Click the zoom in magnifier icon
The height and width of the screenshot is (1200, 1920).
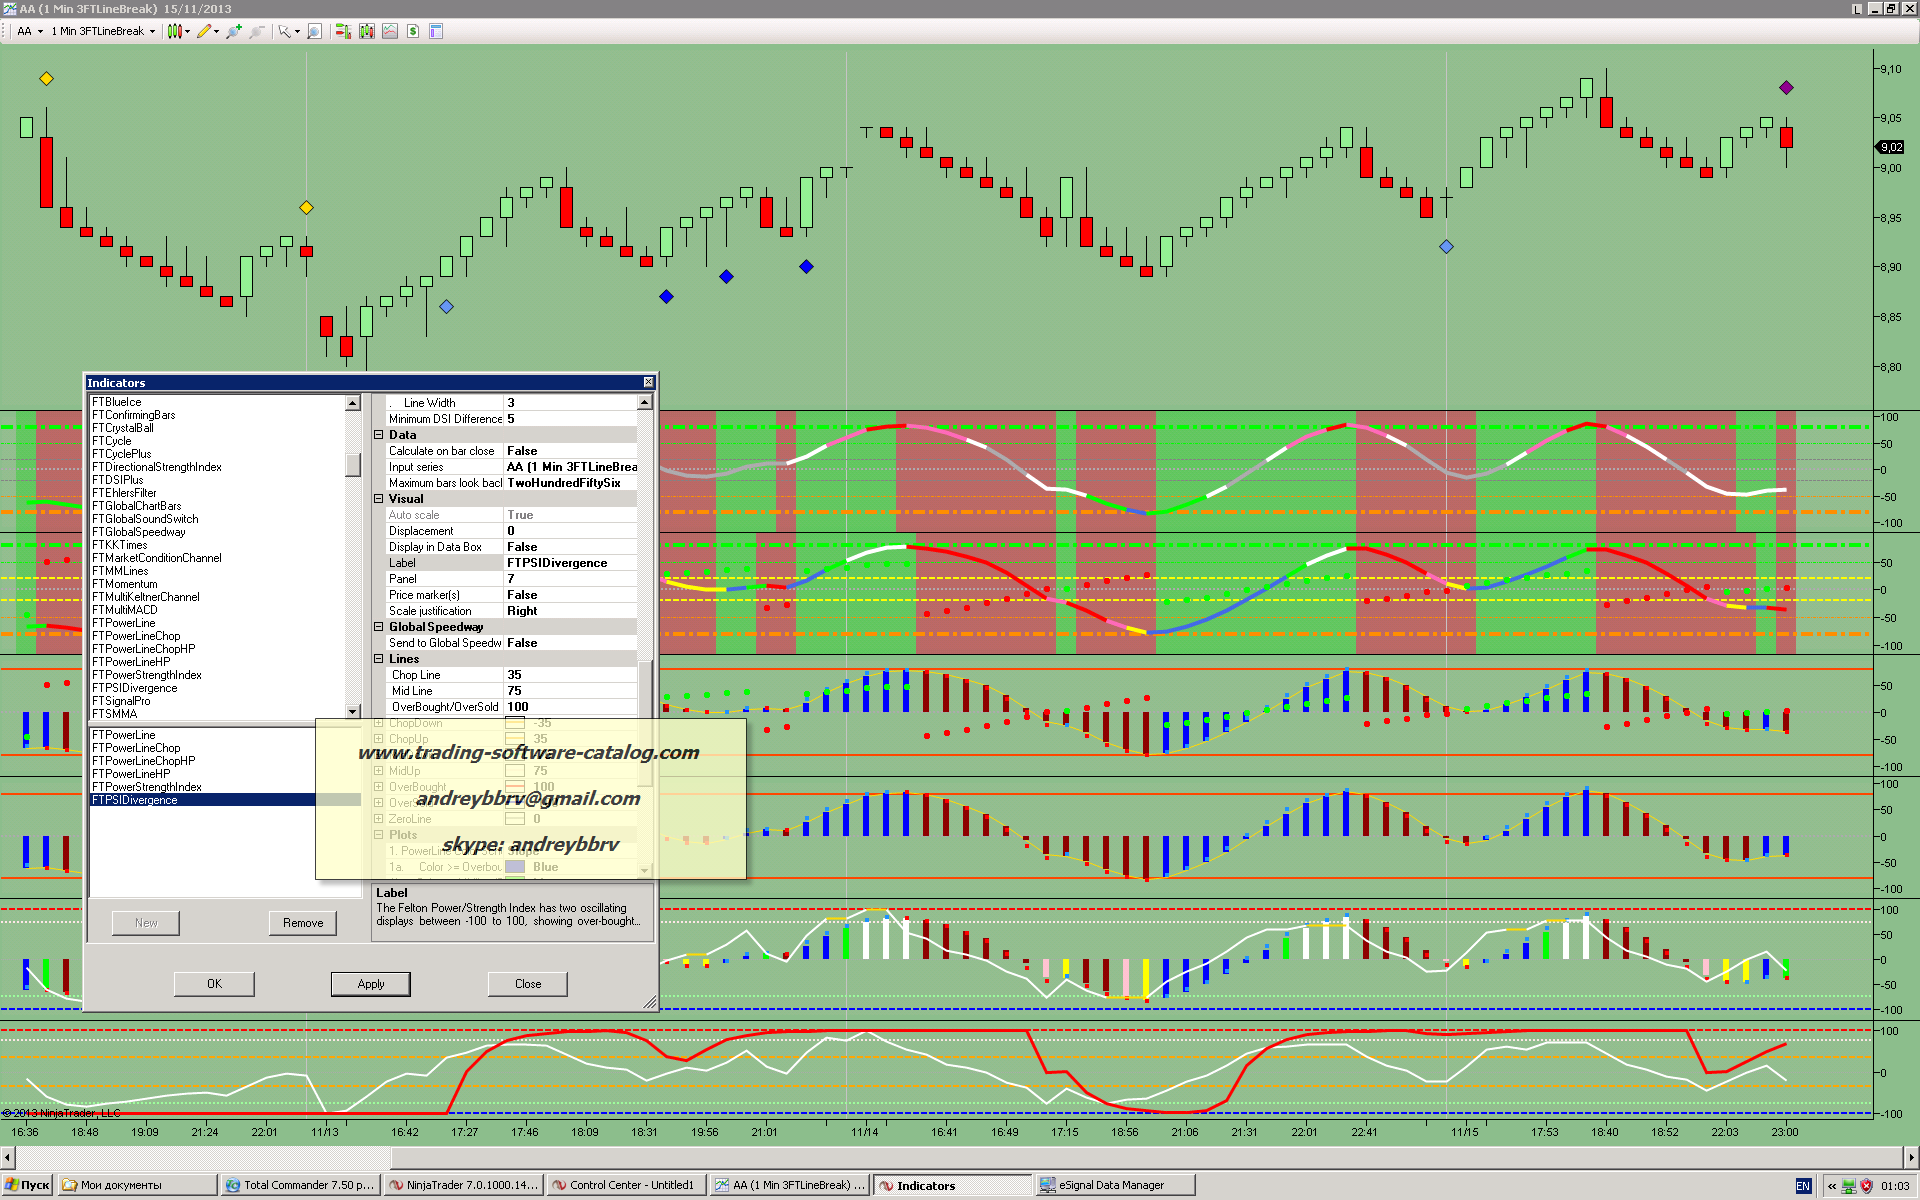233,31
